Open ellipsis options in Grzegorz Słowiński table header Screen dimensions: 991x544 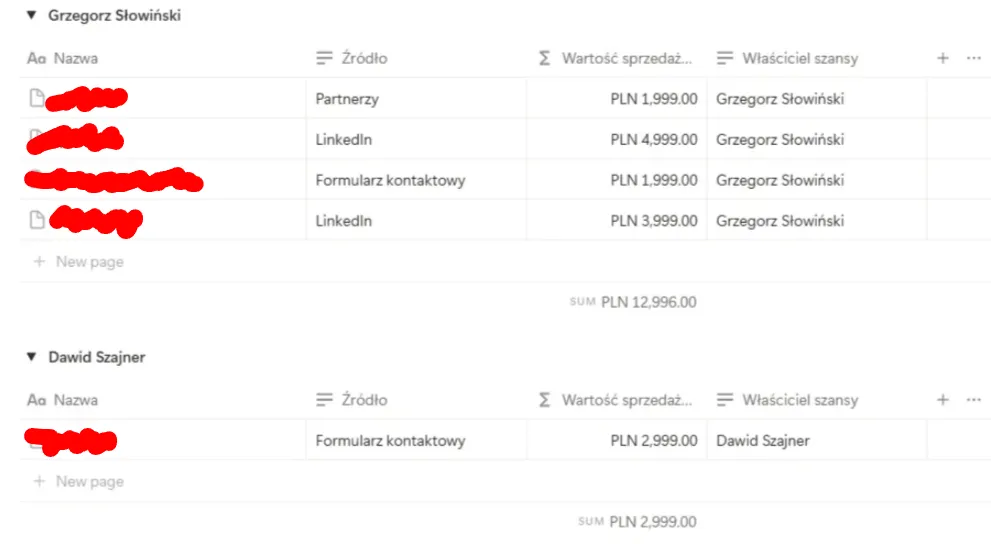pyautogui.click(x=974, y=58)
